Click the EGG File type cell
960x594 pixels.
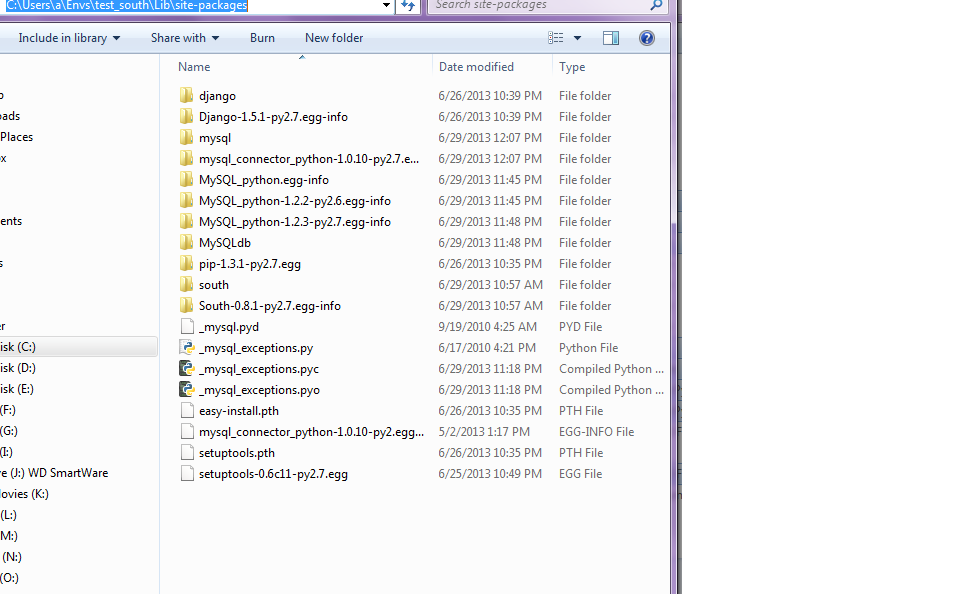point(580,473)
